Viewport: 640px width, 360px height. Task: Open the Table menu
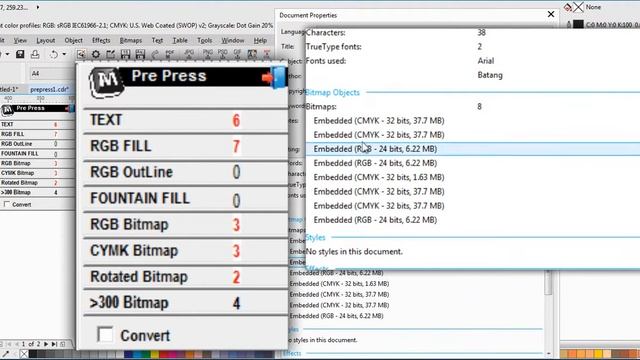click(180, 40)
